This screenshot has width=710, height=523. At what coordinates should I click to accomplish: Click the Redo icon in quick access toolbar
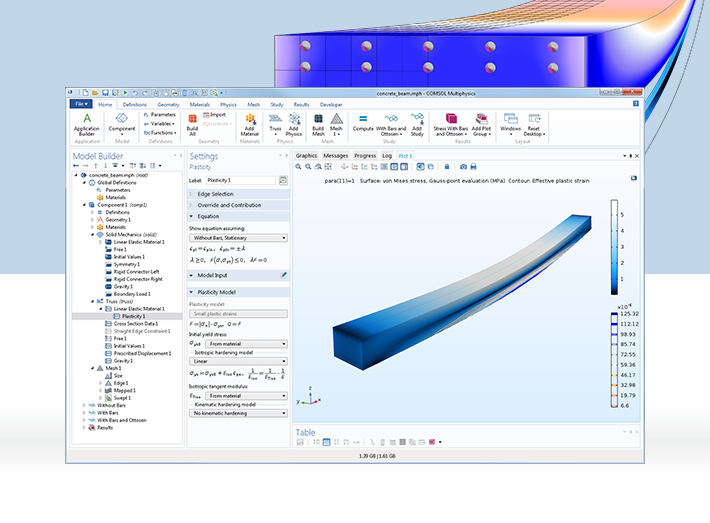[144, 93]
